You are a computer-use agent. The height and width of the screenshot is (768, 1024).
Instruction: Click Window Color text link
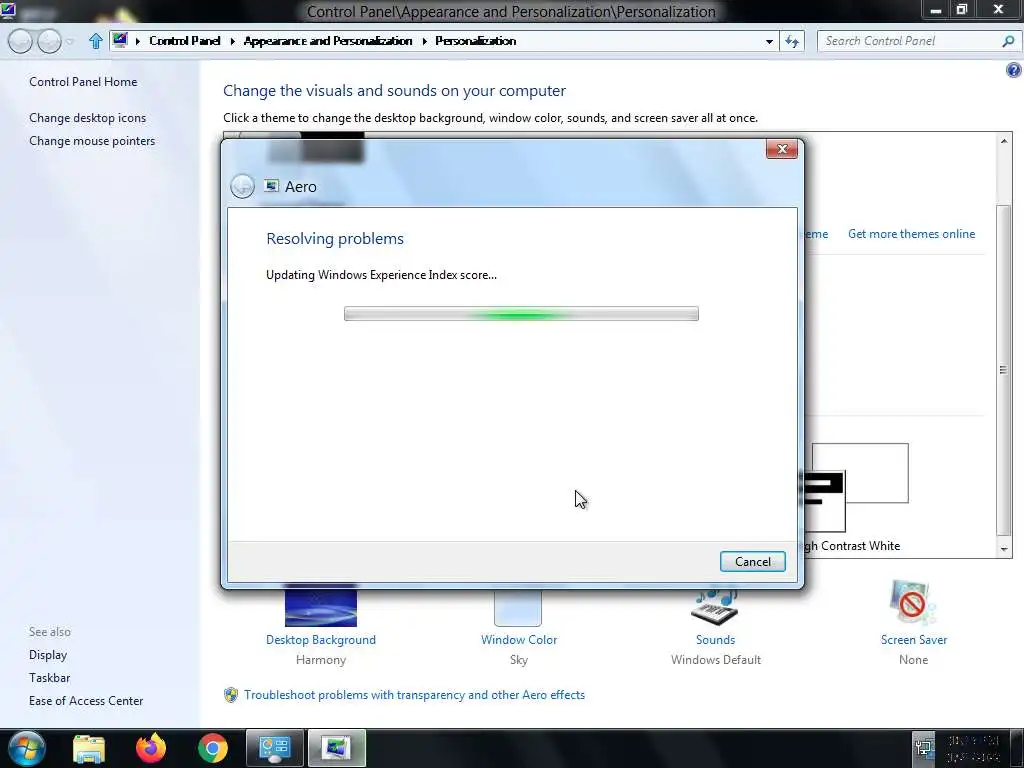pyautogui.click(x=519, y=640)
